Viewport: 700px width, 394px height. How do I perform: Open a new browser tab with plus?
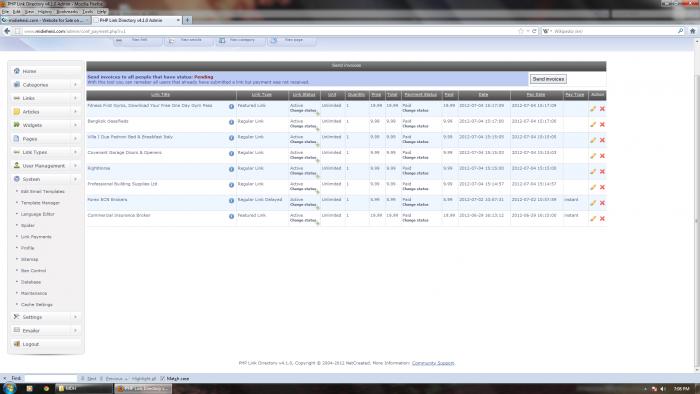point(188,20)
